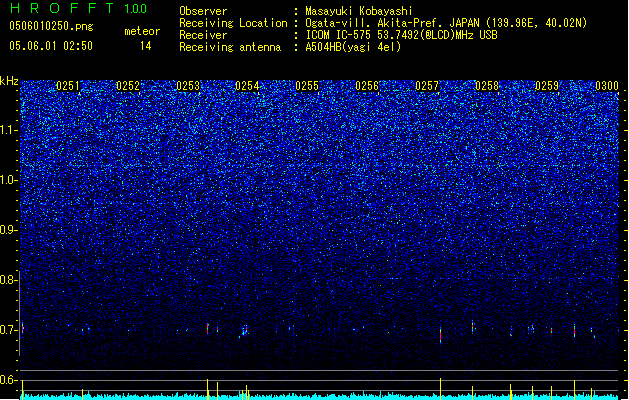629x400 pixels.
Task: Click the 0300 time marker
Action: [607, 86]
